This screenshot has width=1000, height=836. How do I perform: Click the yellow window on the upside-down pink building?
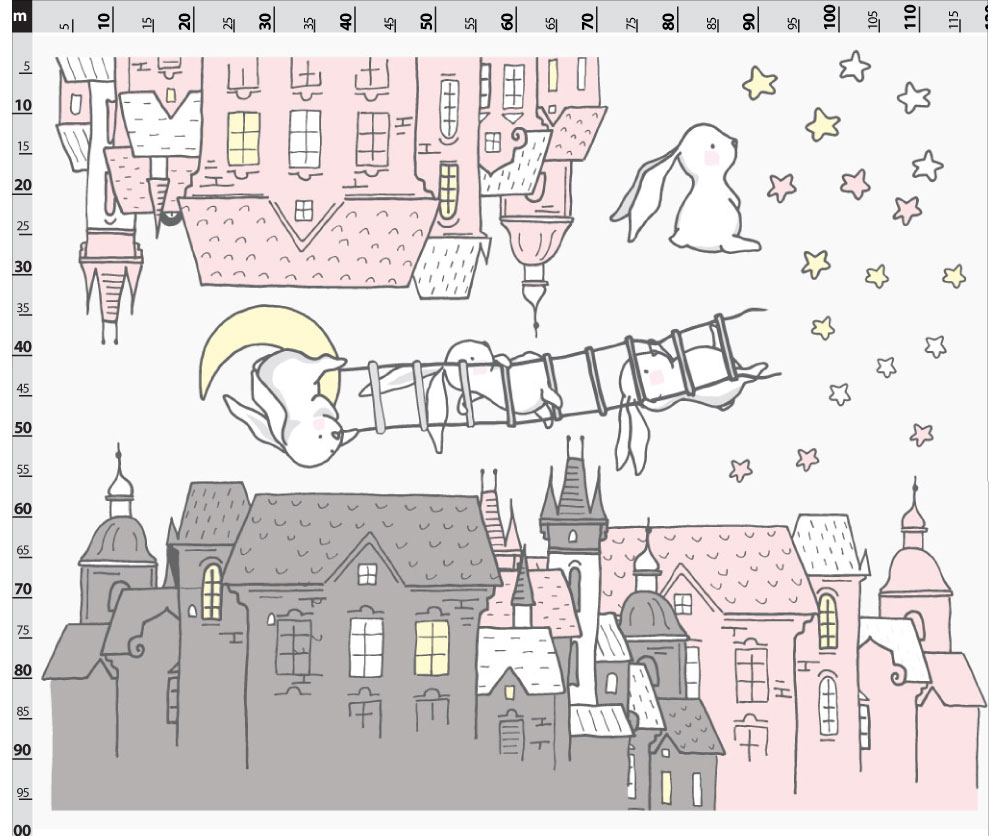click(243, 138)
